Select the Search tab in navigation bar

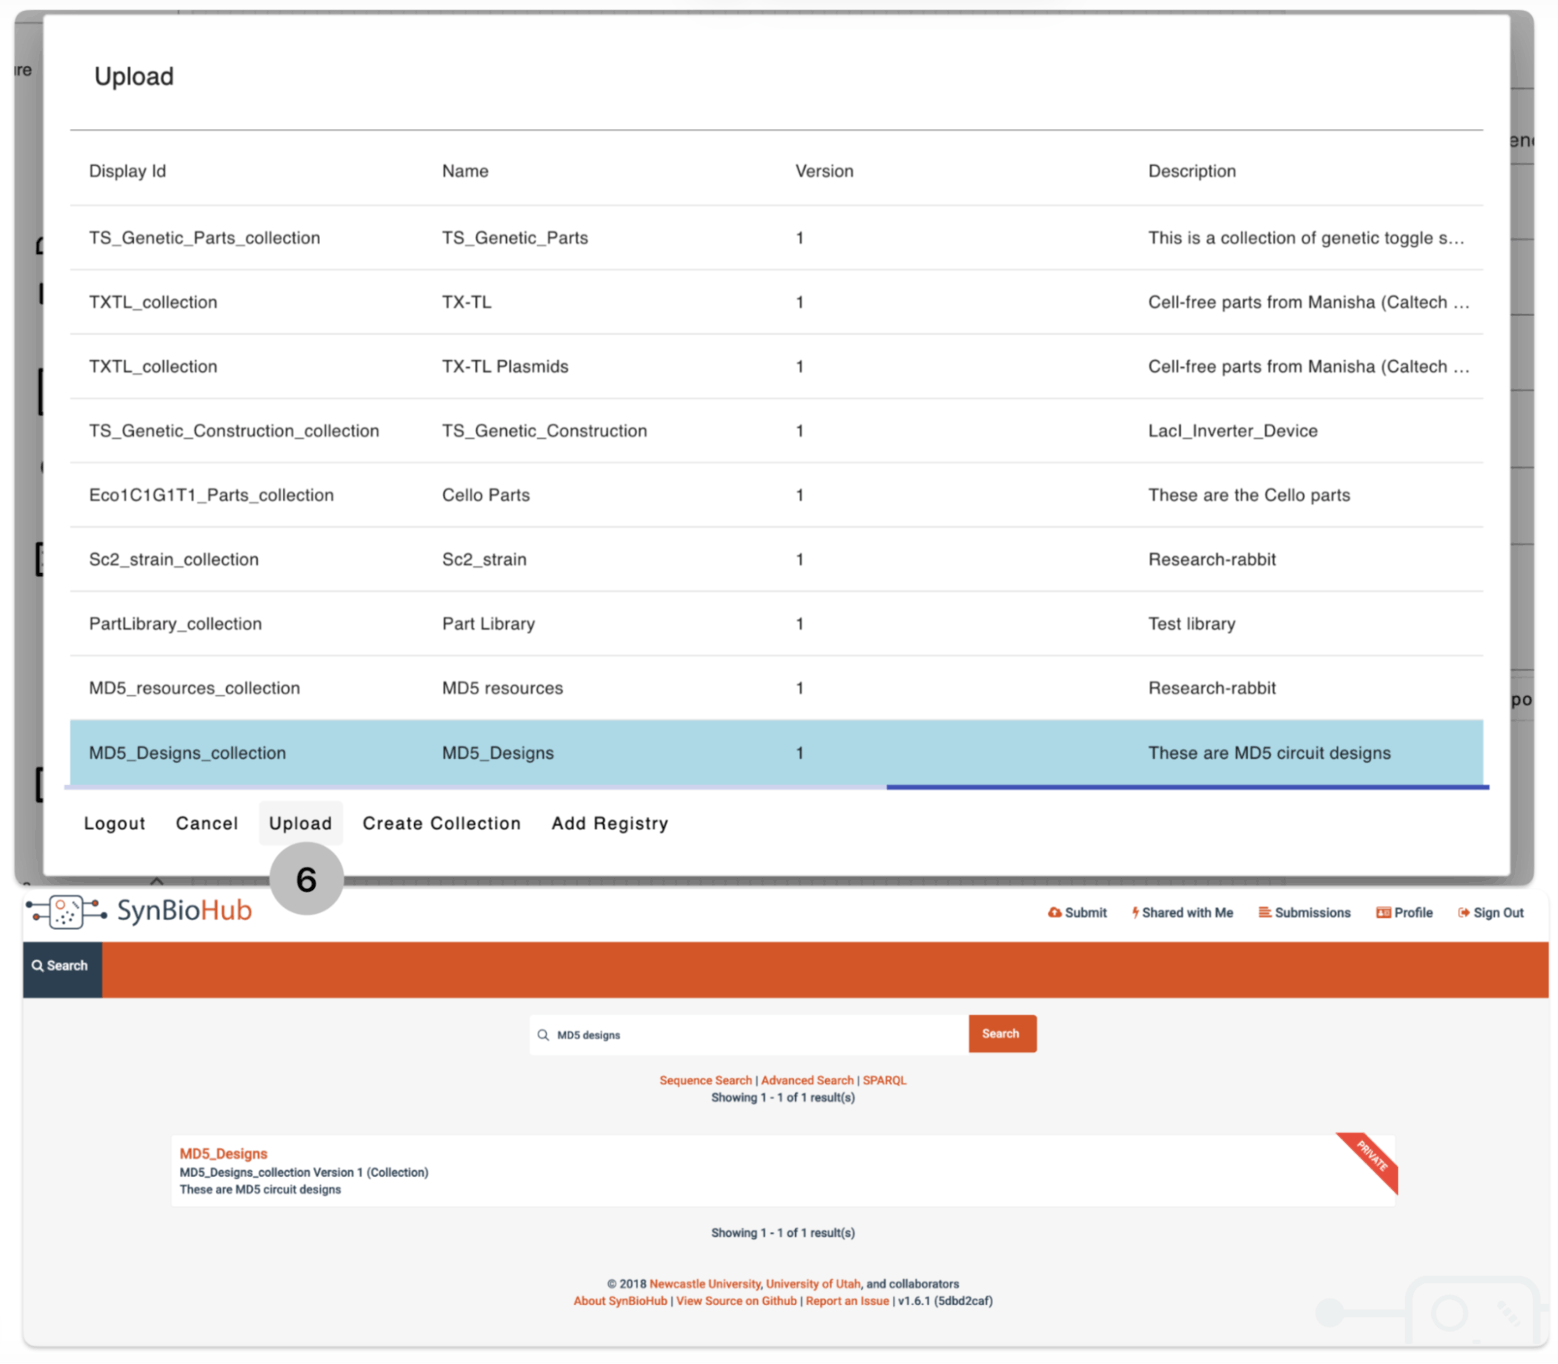62,967
